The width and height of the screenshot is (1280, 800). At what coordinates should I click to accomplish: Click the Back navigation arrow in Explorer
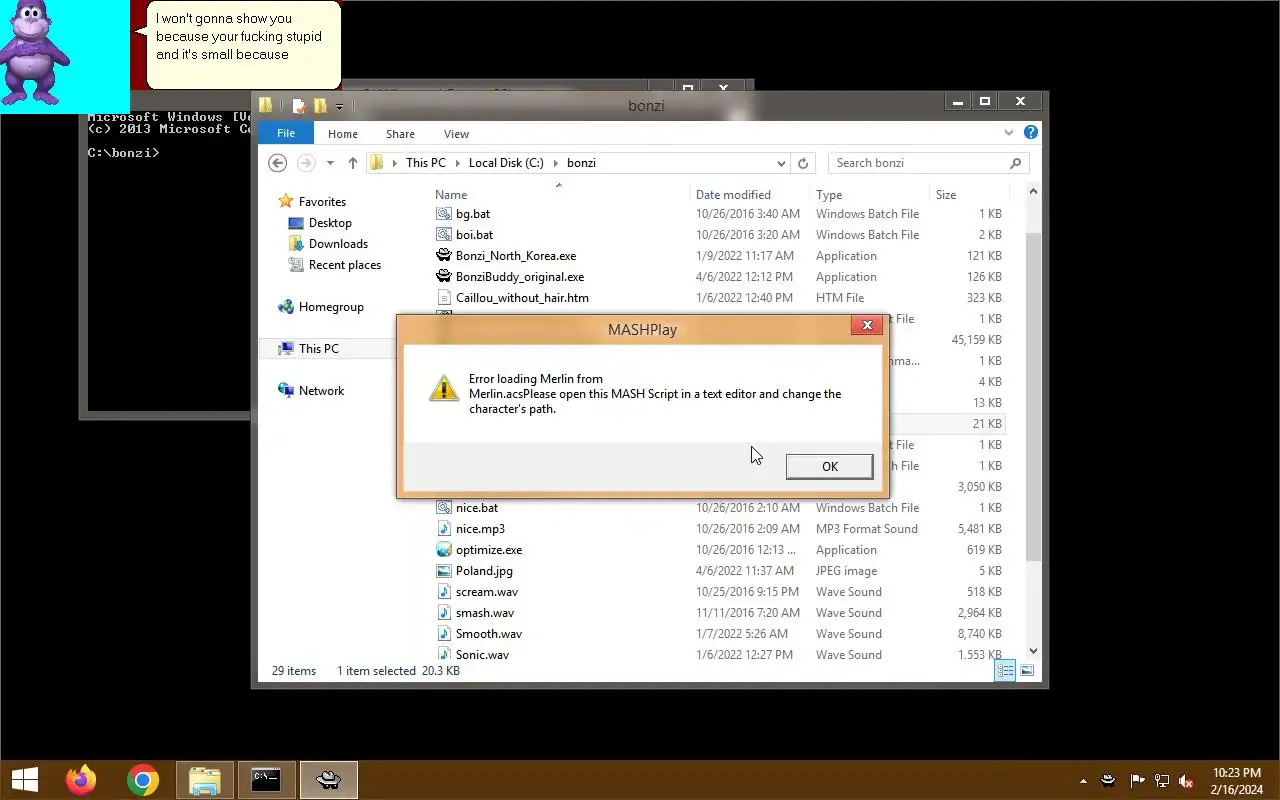click(278, 163)
